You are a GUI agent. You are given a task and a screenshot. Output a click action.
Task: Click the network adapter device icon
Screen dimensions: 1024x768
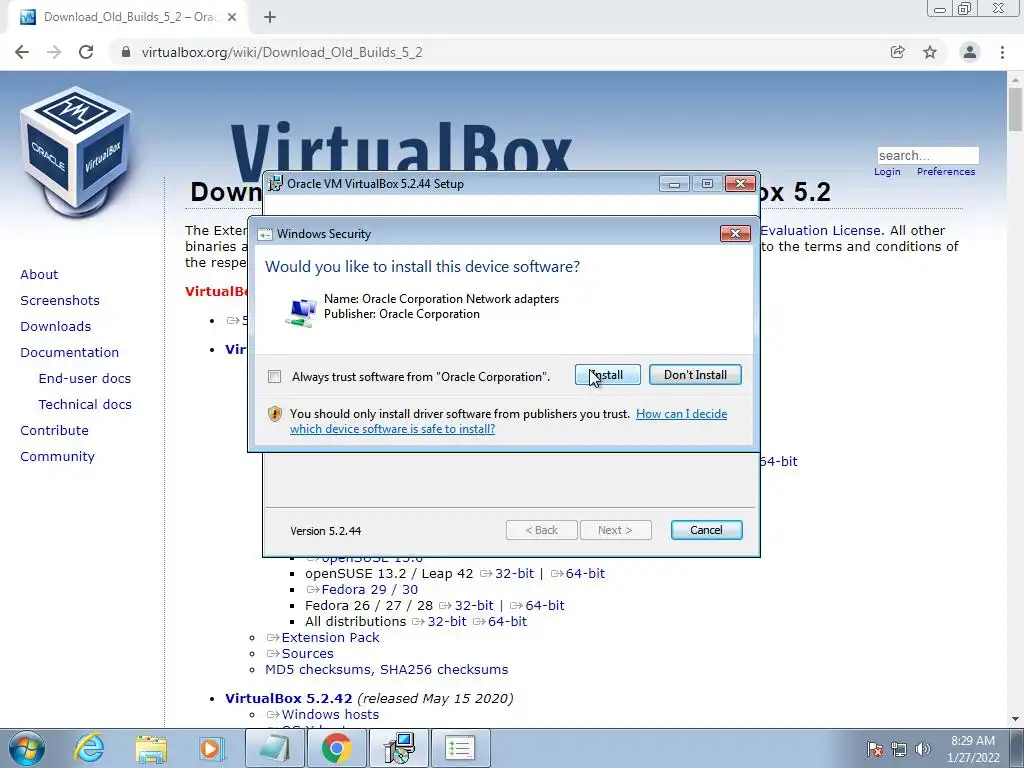tap(300, 312)
